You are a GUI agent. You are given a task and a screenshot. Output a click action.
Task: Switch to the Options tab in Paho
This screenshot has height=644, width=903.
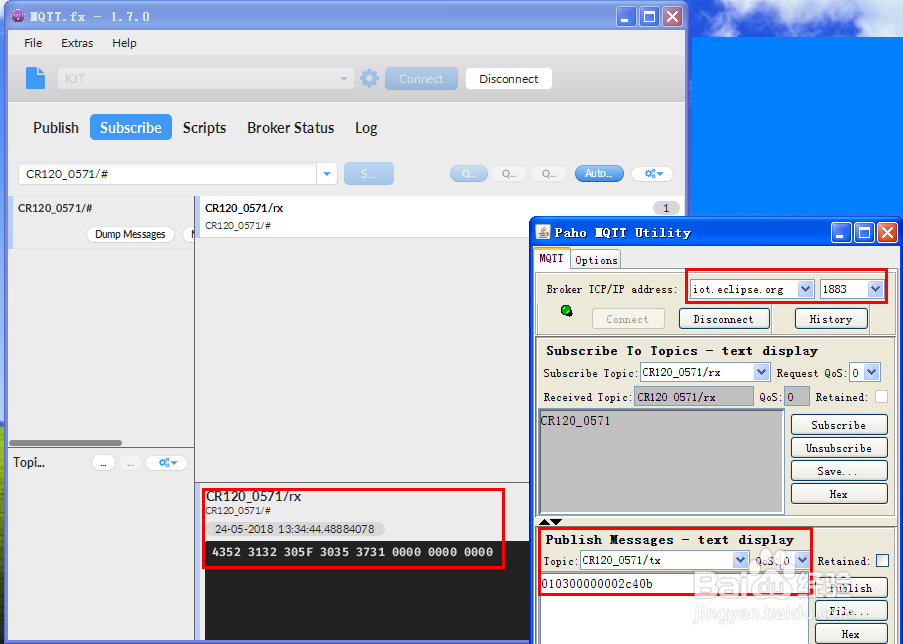click(595, 259)
